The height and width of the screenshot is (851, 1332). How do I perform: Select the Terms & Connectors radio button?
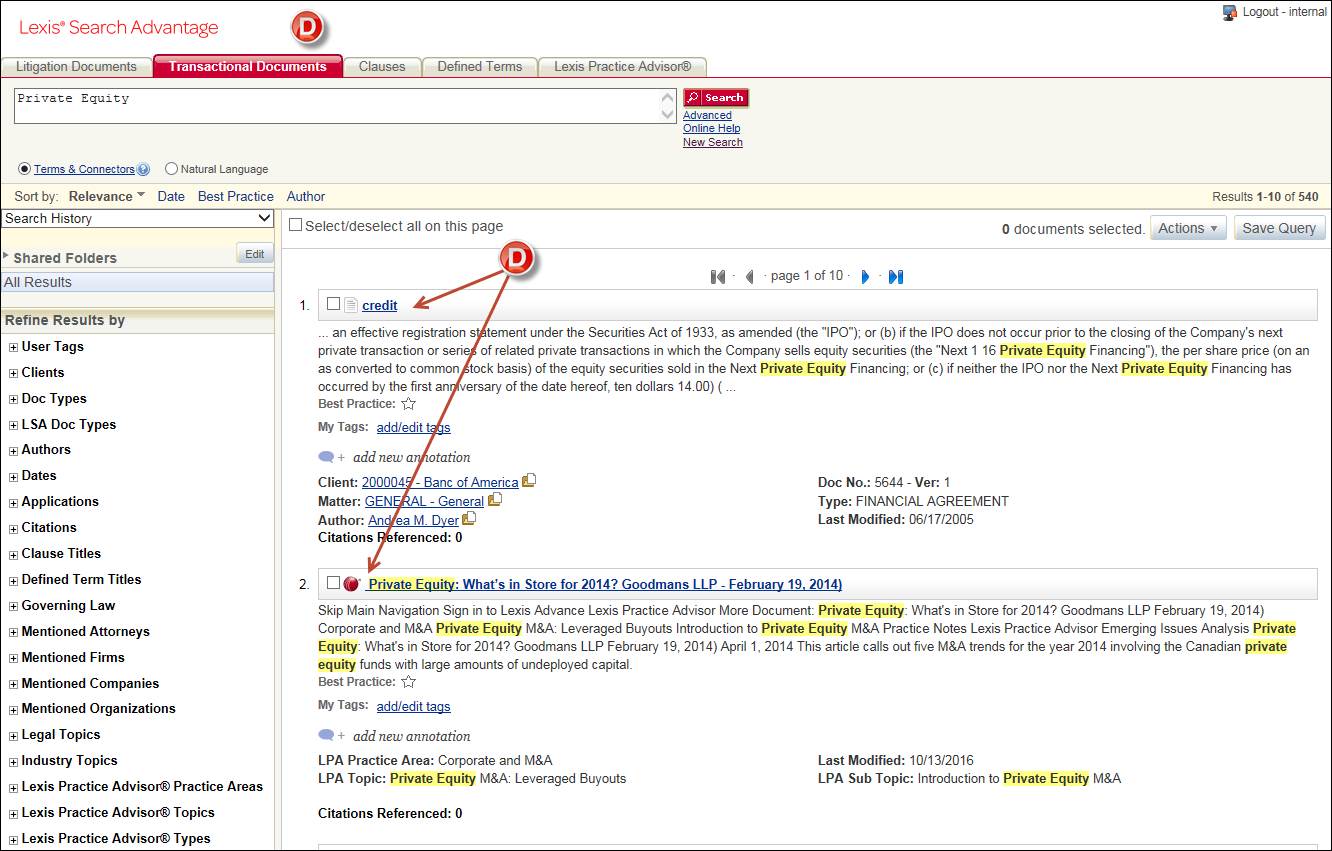pos(24,169)
